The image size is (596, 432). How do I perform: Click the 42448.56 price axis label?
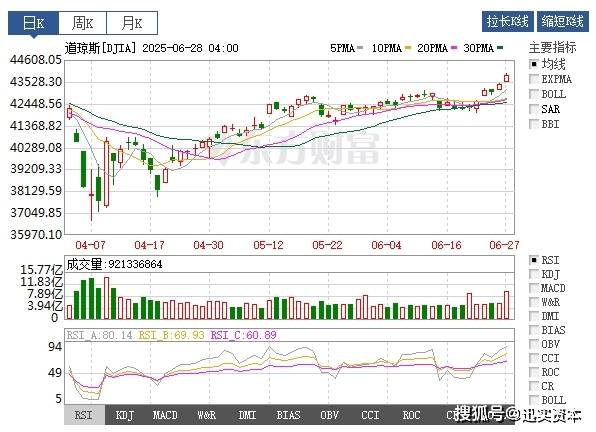pyautogui.click(x=36, y=103)
